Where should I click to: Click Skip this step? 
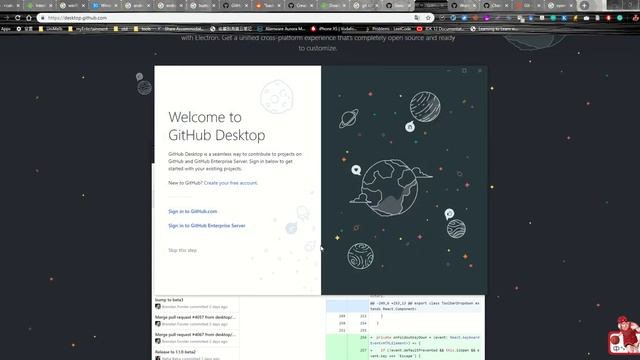[182, 250]
